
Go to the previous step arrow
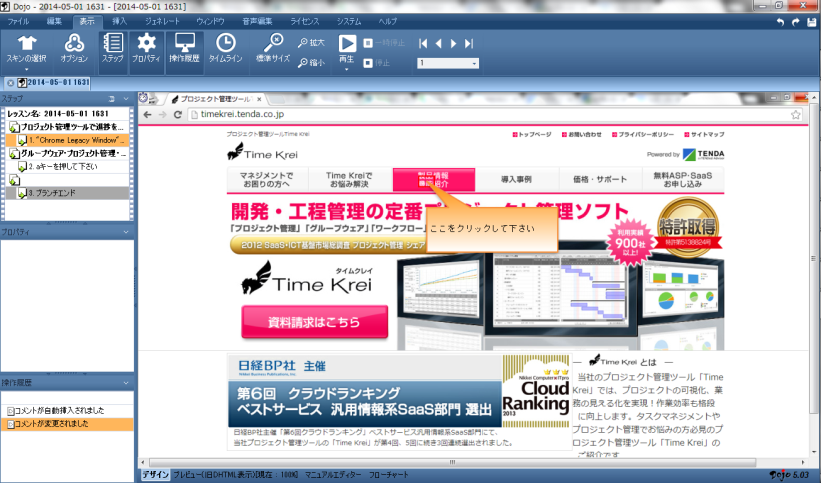click(x=439, y=43)
